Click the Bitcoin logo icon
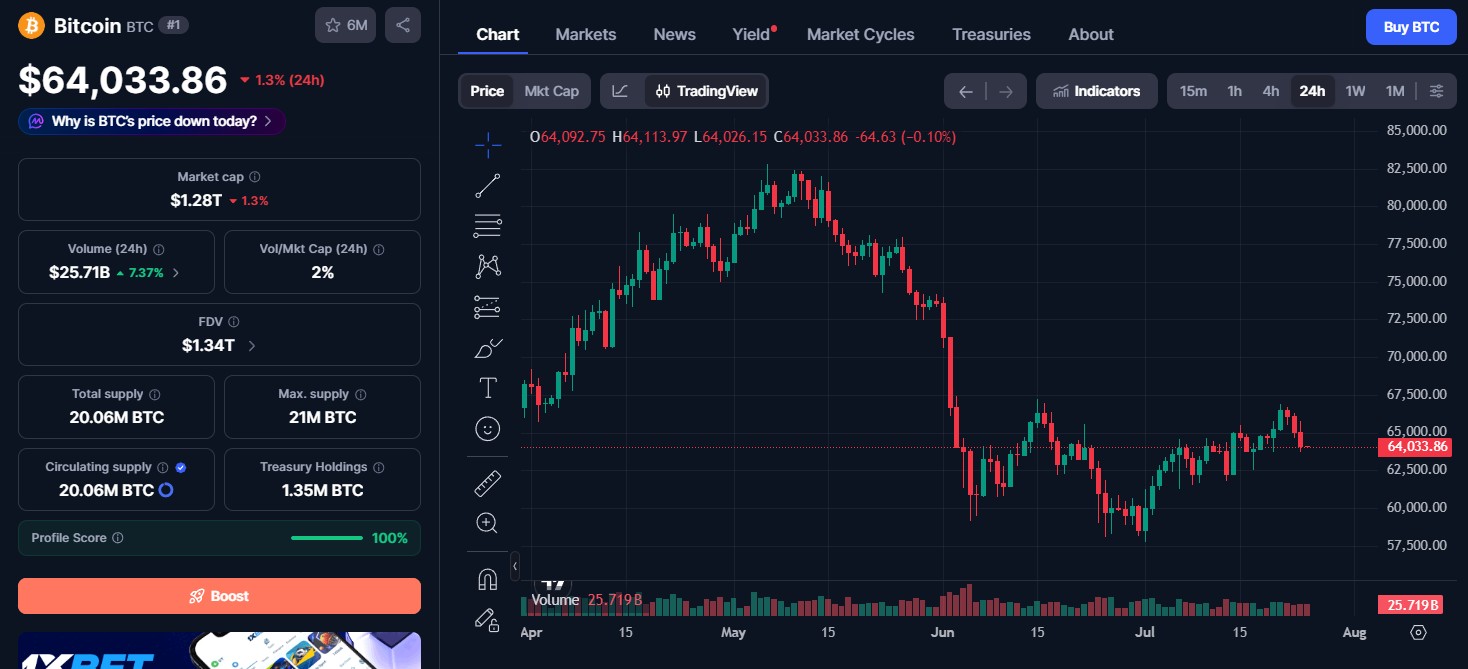 click(32, 25)
